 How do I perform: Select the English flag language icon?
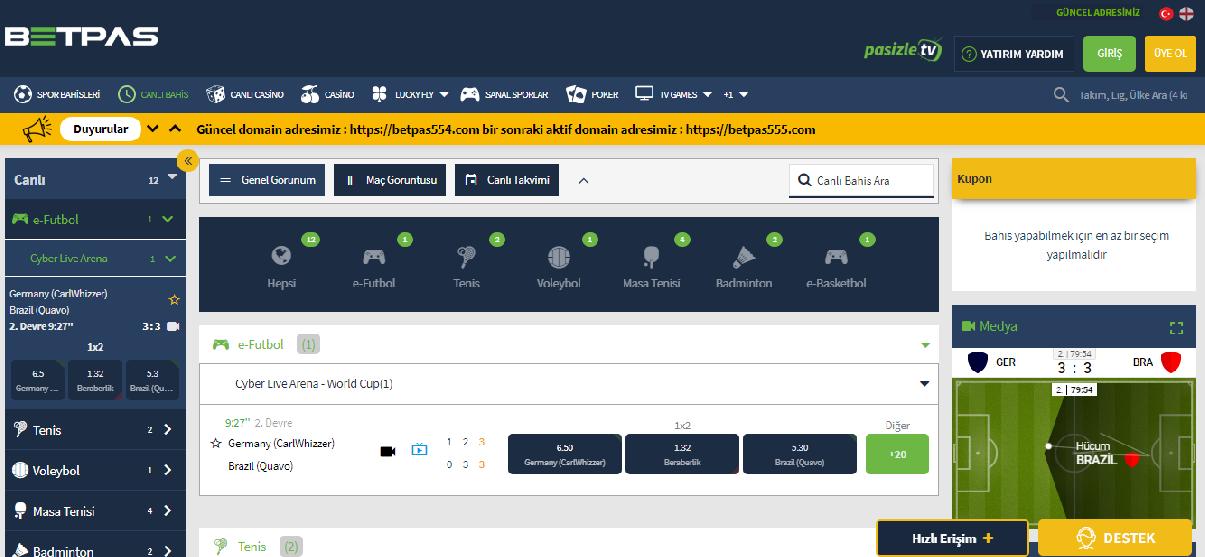[x=1186, y=13]
